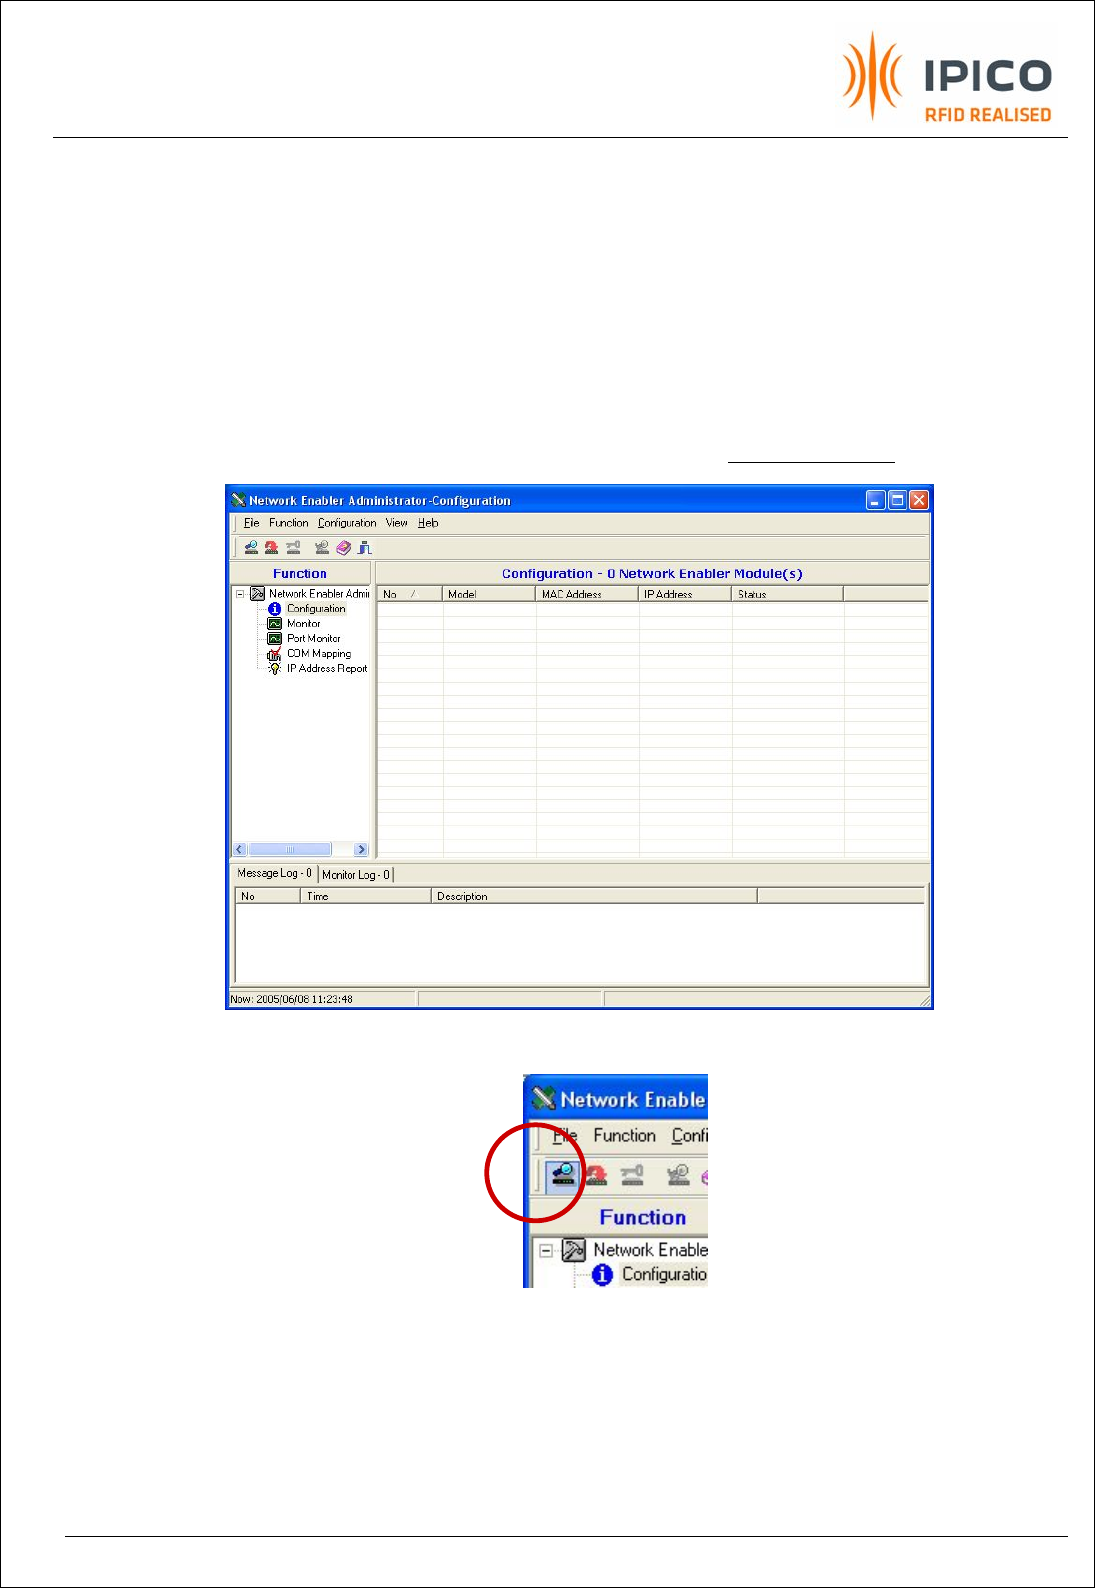Click the Port Monitor tree item icon
The image size is (1095, 1588).
(274, 639)
